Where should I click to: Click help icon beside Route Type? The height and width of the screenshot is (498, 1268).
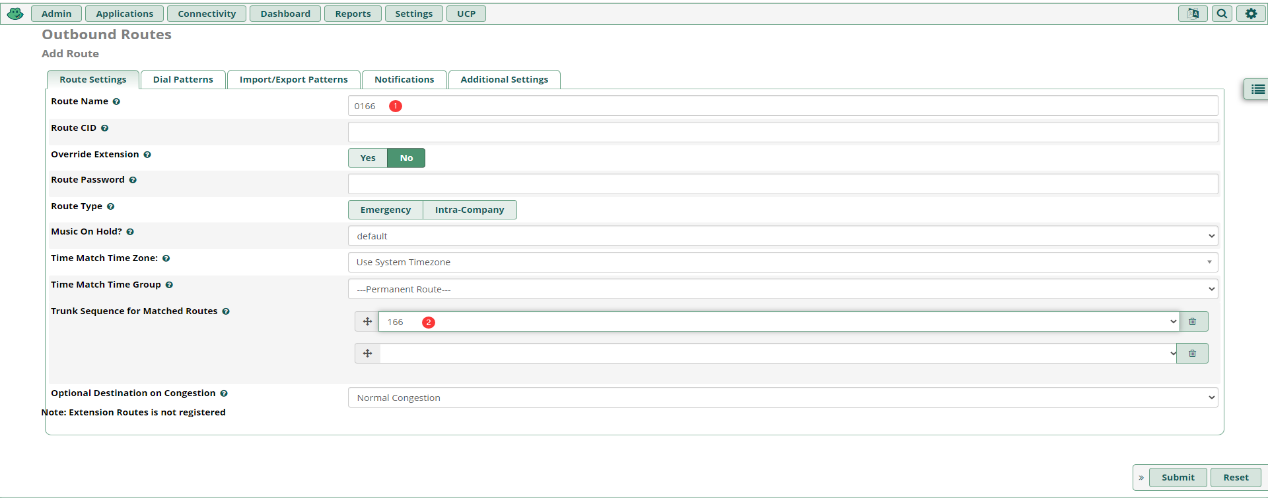coord(111,206)
